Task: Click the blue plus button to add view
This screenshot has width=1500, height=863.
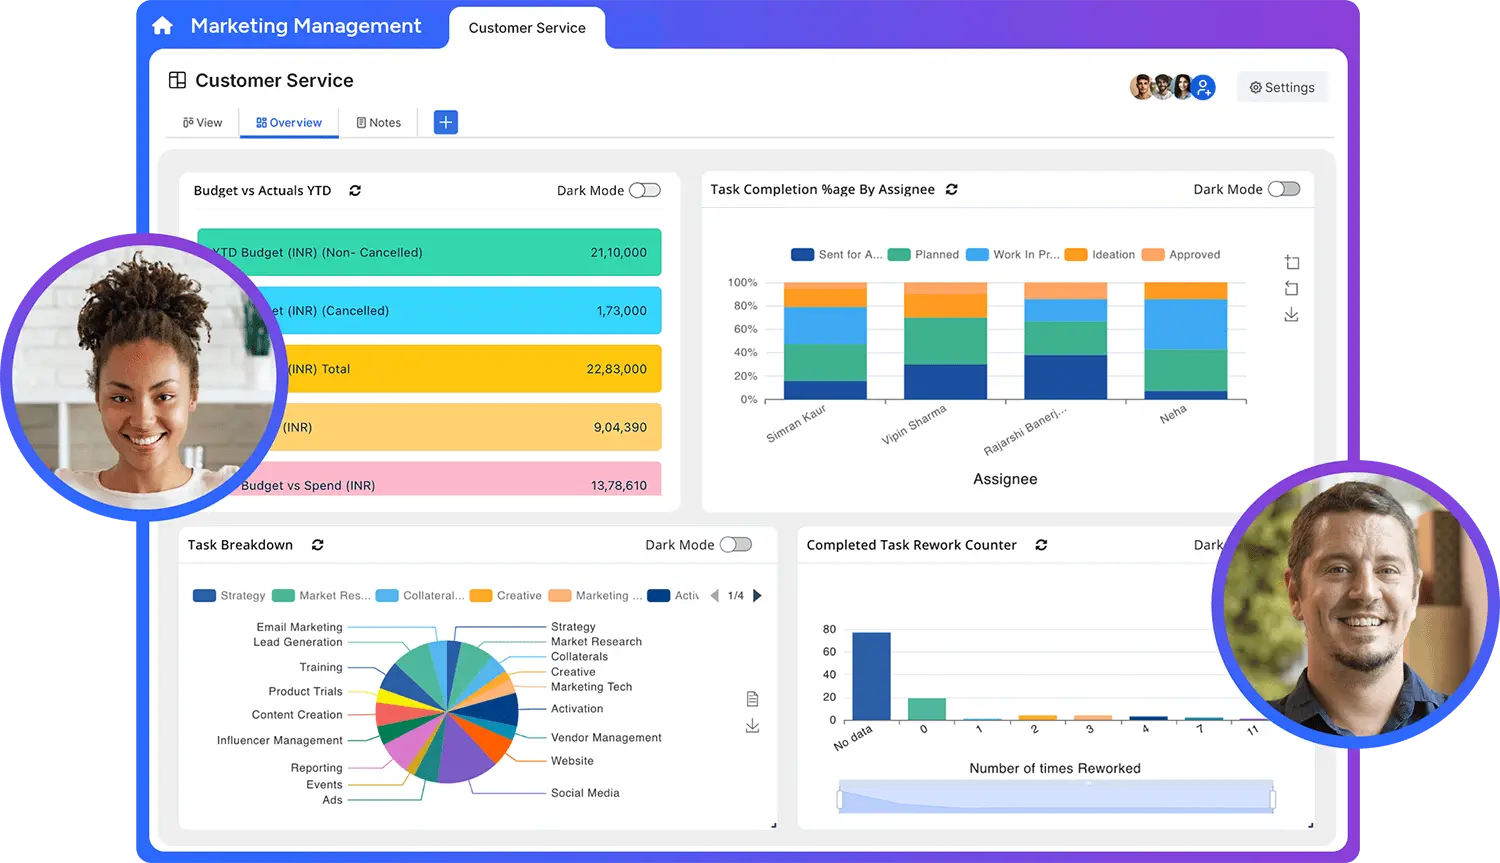Action: [446, 122]
